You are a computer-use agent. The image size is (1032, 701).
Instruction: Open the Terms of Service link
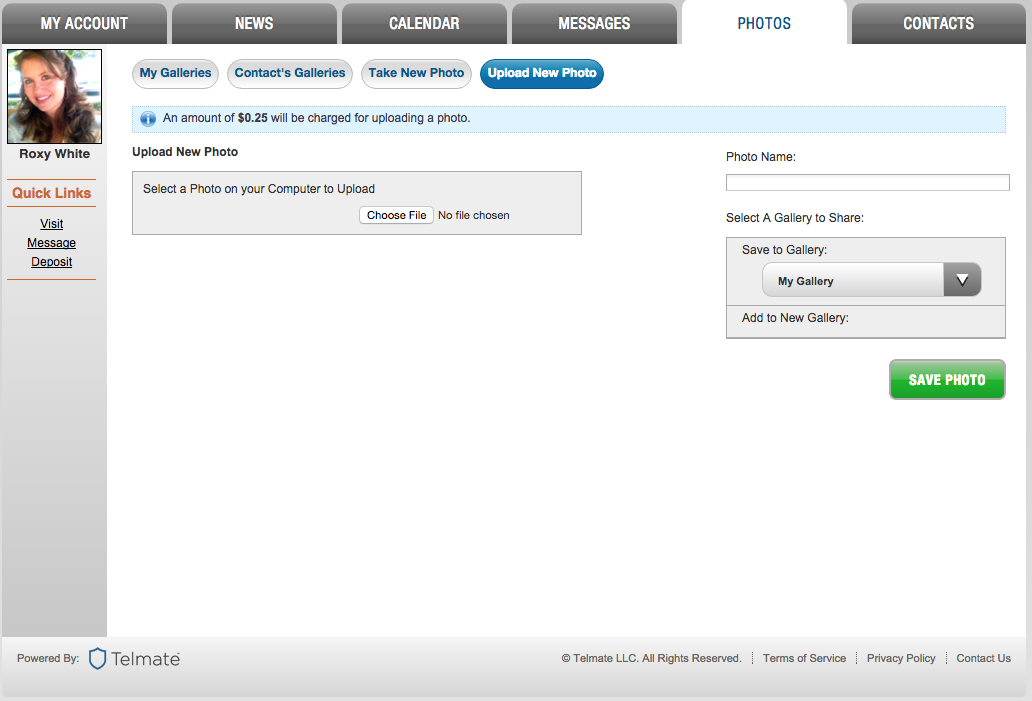(804, 658)
